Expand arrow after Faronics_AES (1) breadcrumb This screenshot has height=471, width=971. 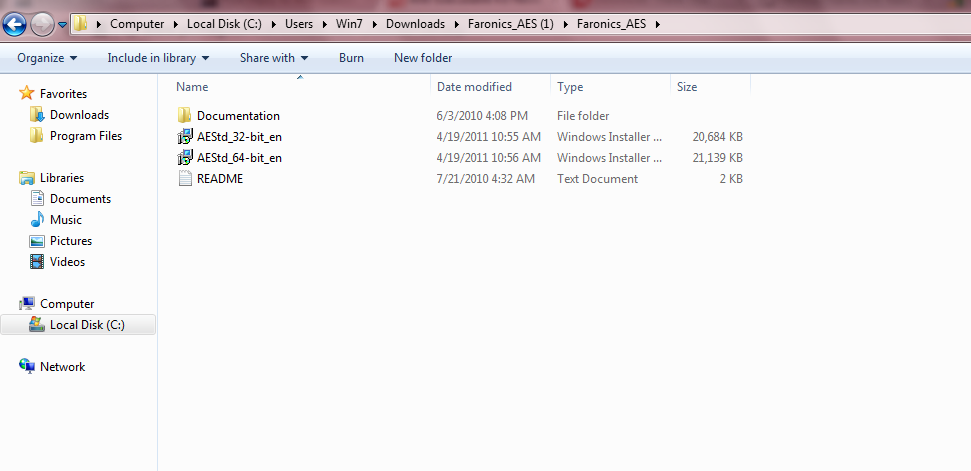click(565, 25)
